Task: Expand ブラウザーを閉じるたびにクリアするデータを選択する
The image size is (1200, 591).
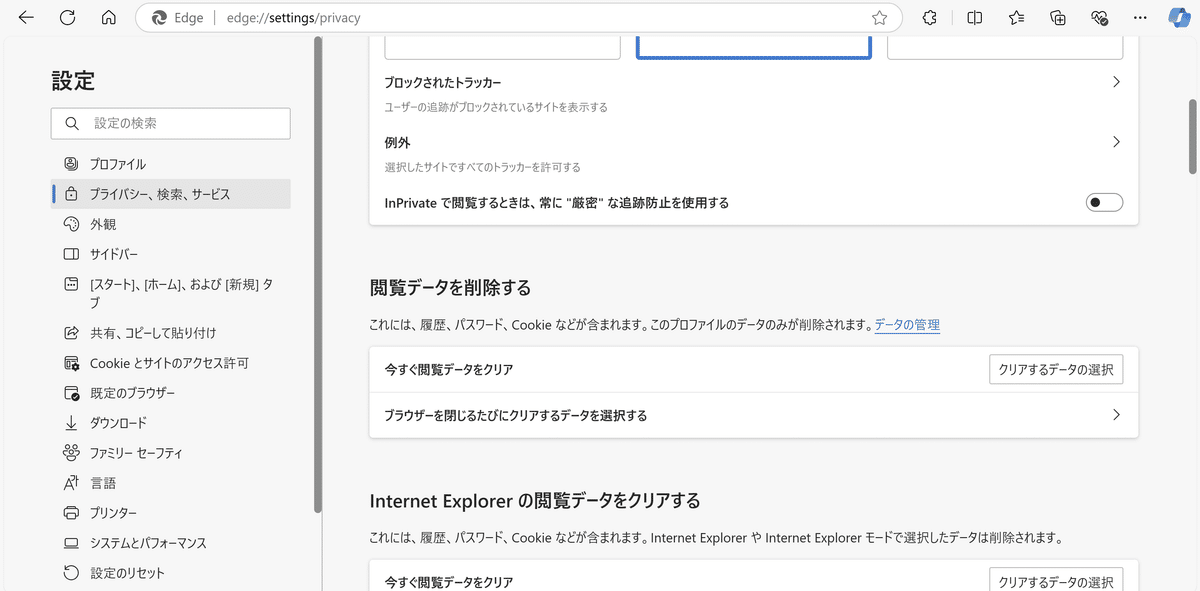Action: pyautogui.click(x=754, y=415)
